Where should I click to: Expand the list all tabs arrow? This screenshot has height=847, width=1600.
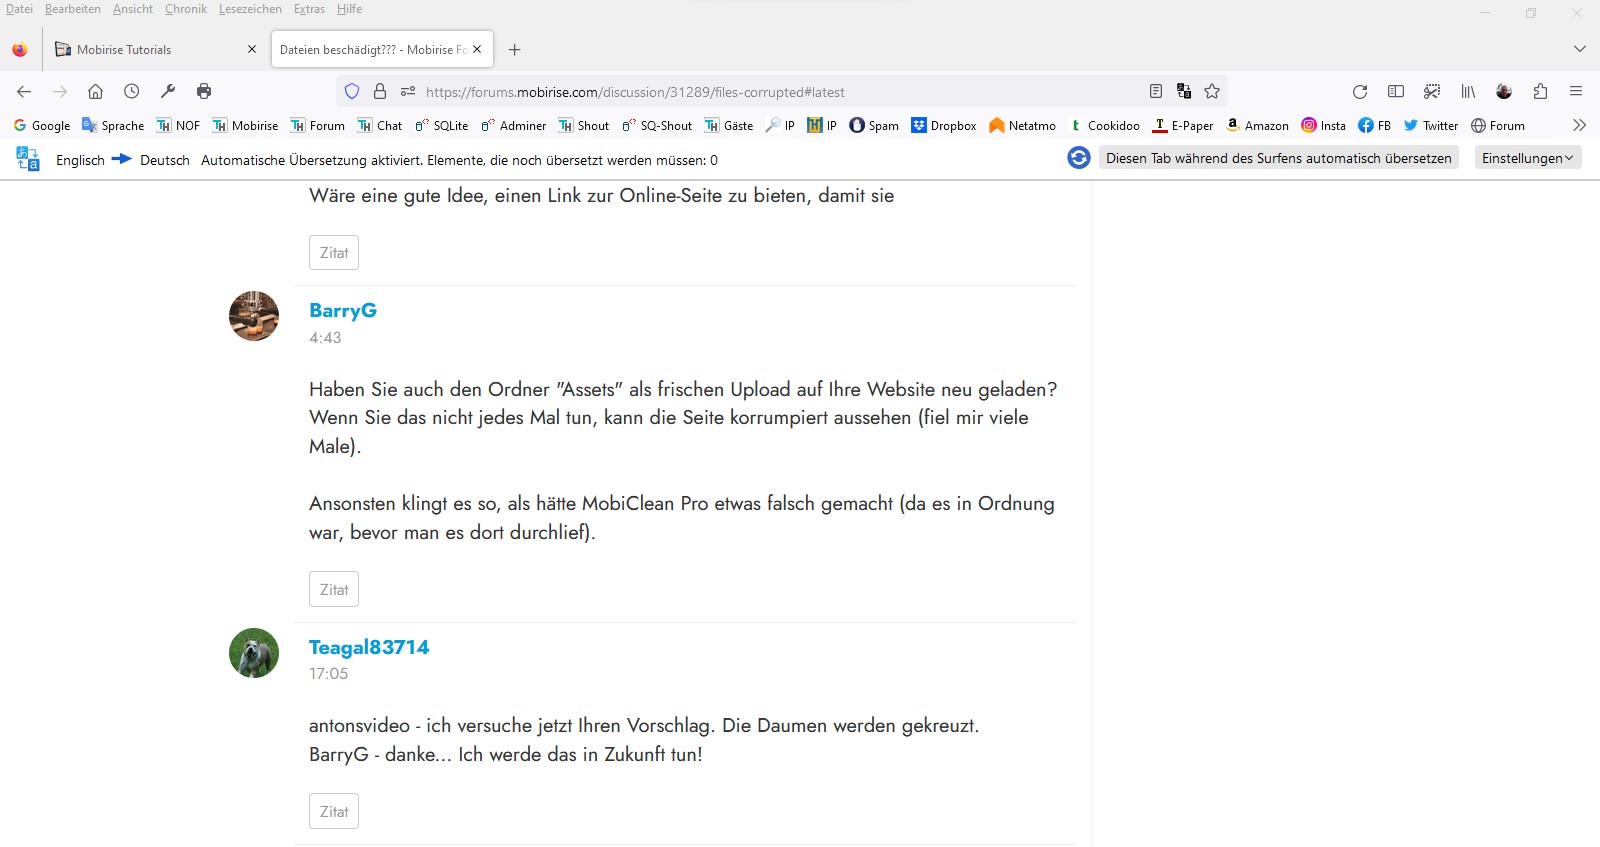pos(1579,49)
